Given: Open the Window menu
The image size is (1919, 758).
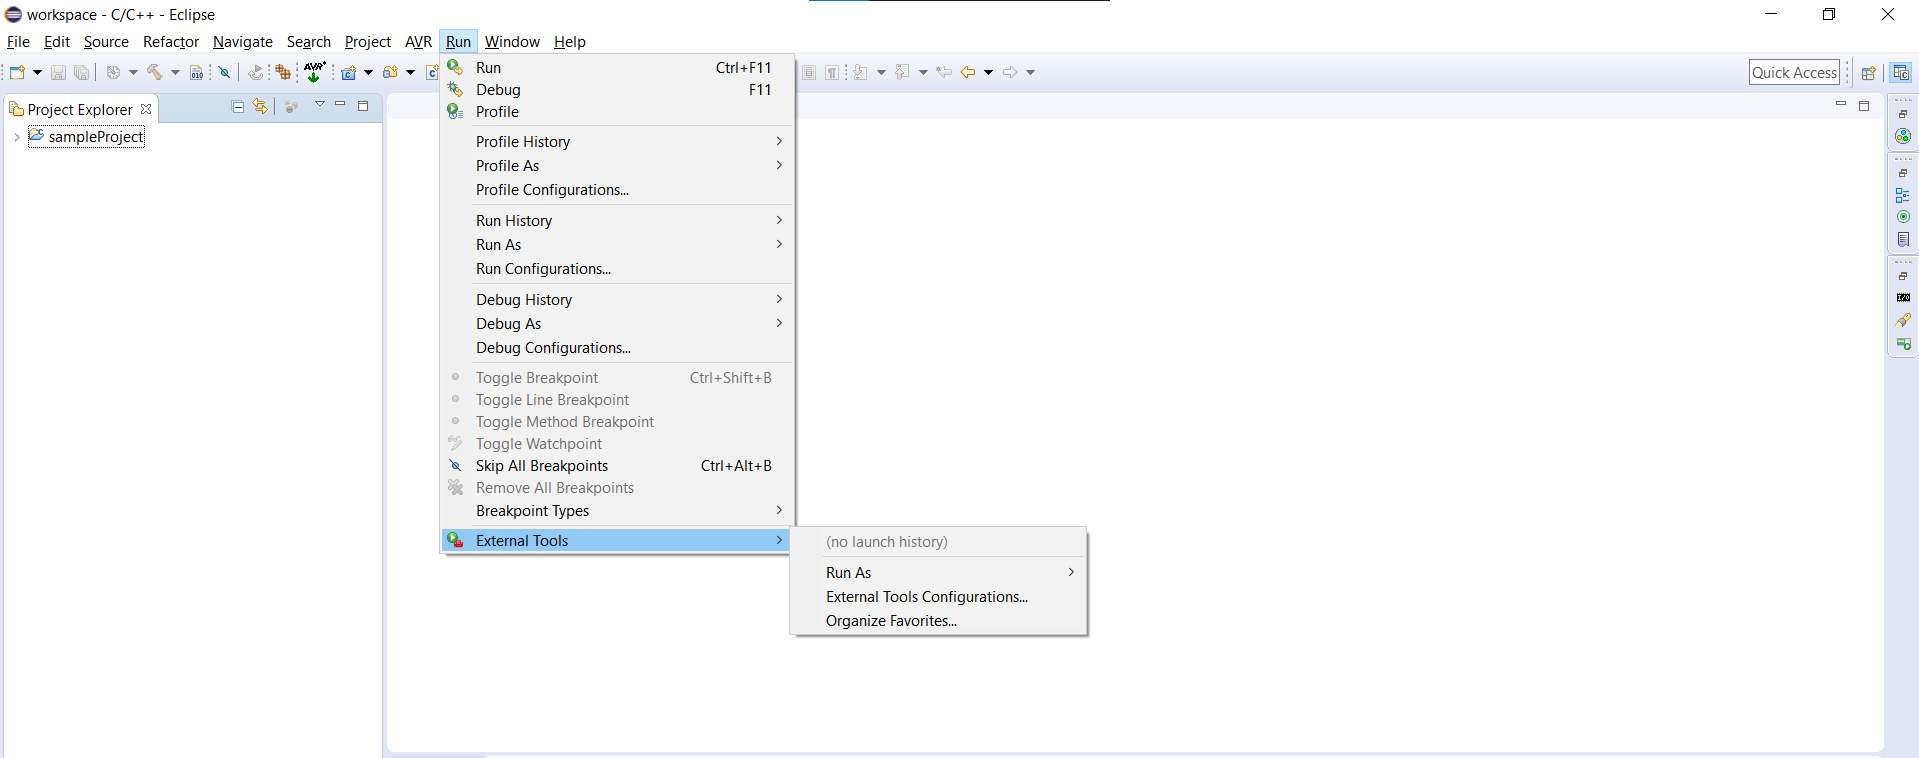Looking at the screenshot, I should [512, 42].
